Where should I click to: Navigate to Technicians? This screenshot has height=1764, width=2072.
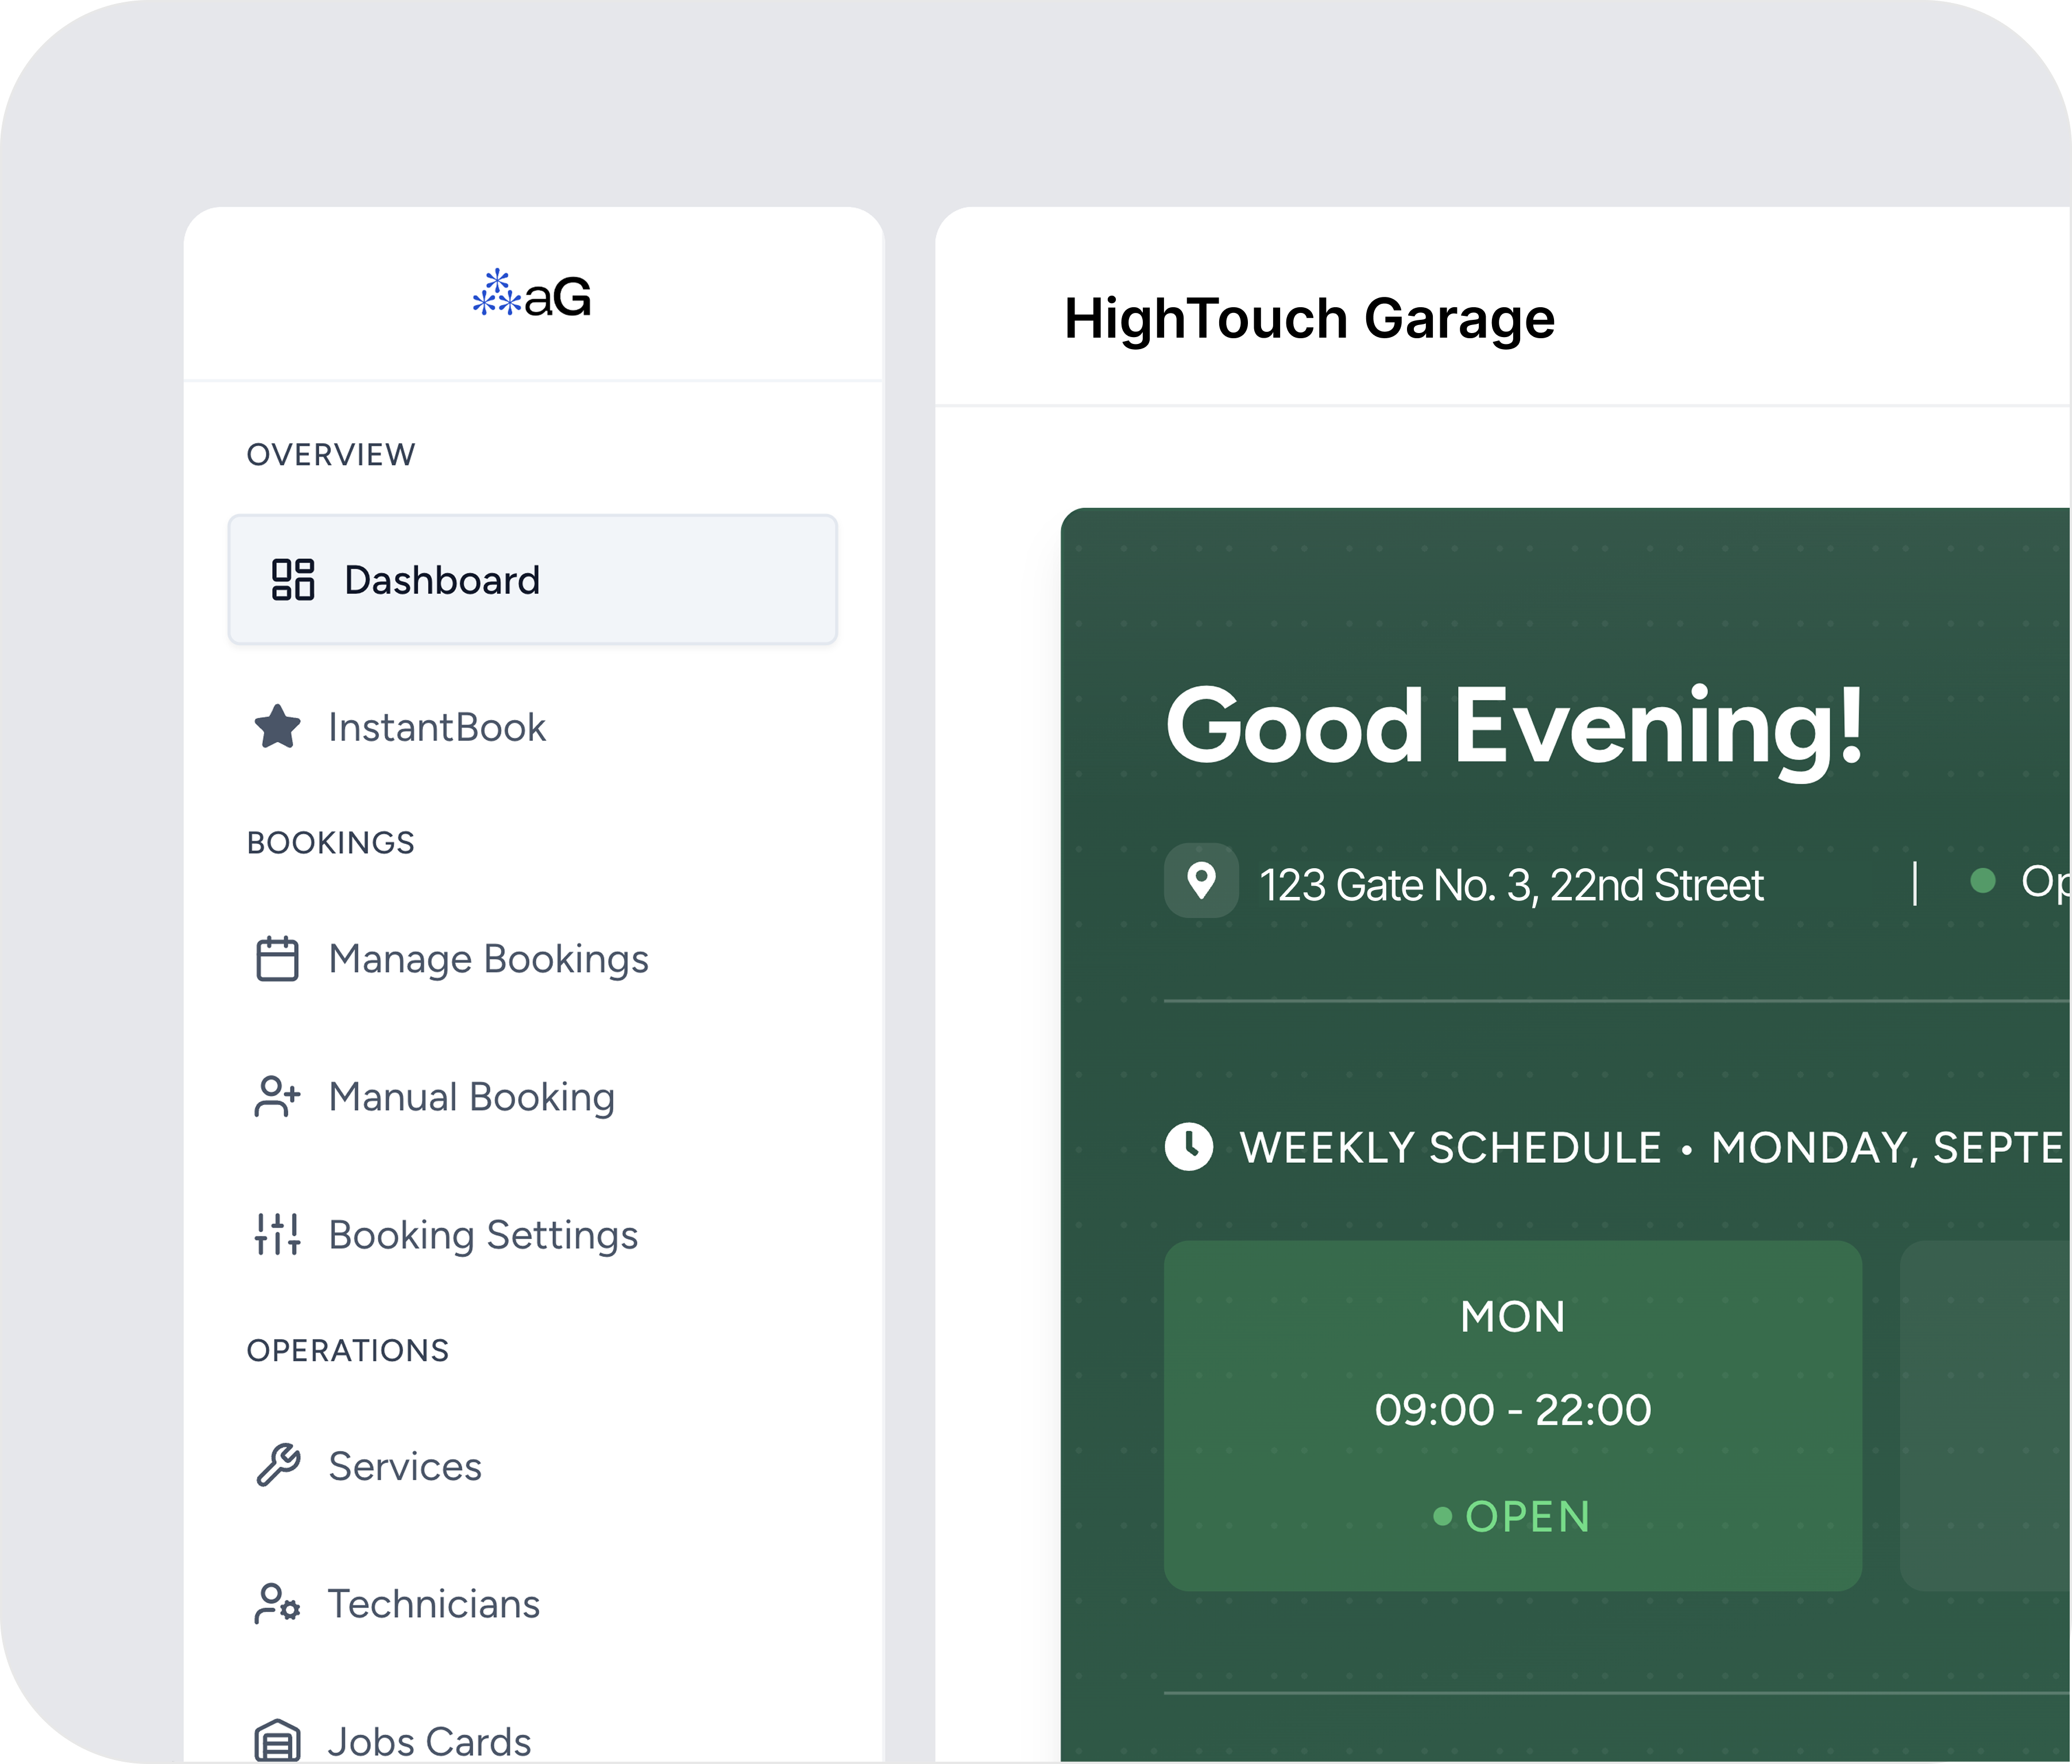434,1604
